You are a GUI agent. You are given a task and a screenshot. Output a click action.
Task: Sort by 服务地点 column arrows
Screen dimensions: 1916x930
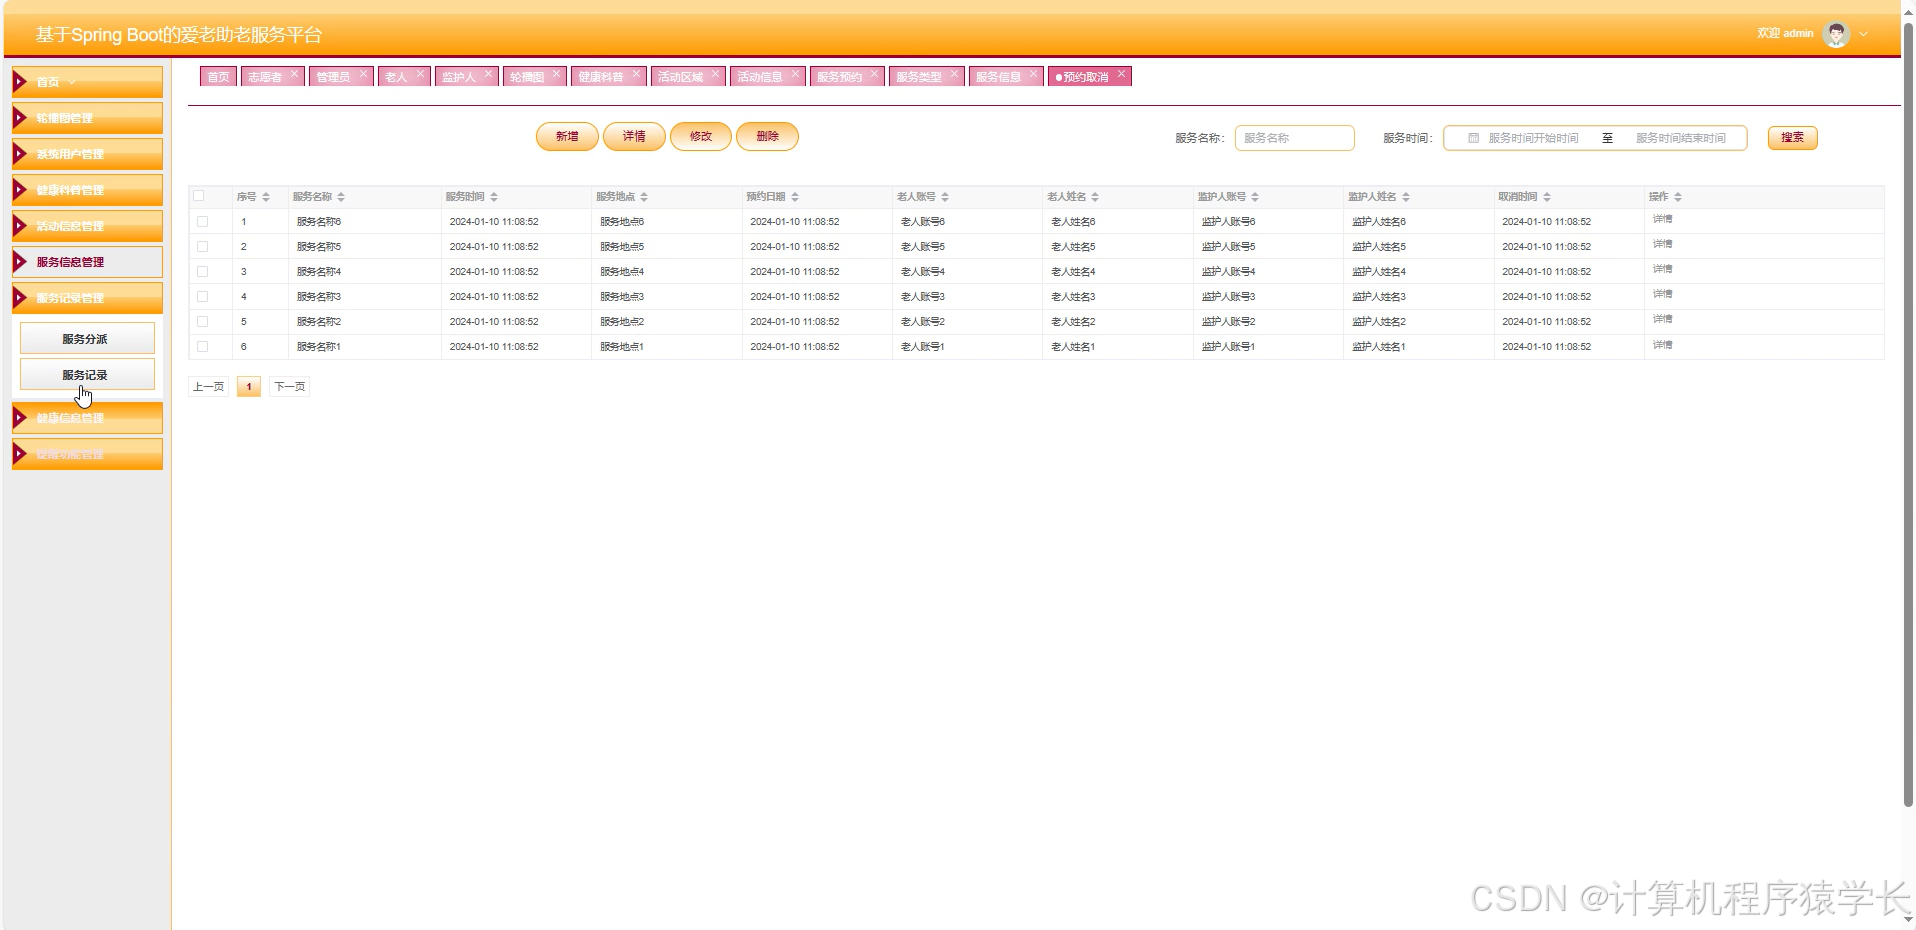click(x=644, y=197)
